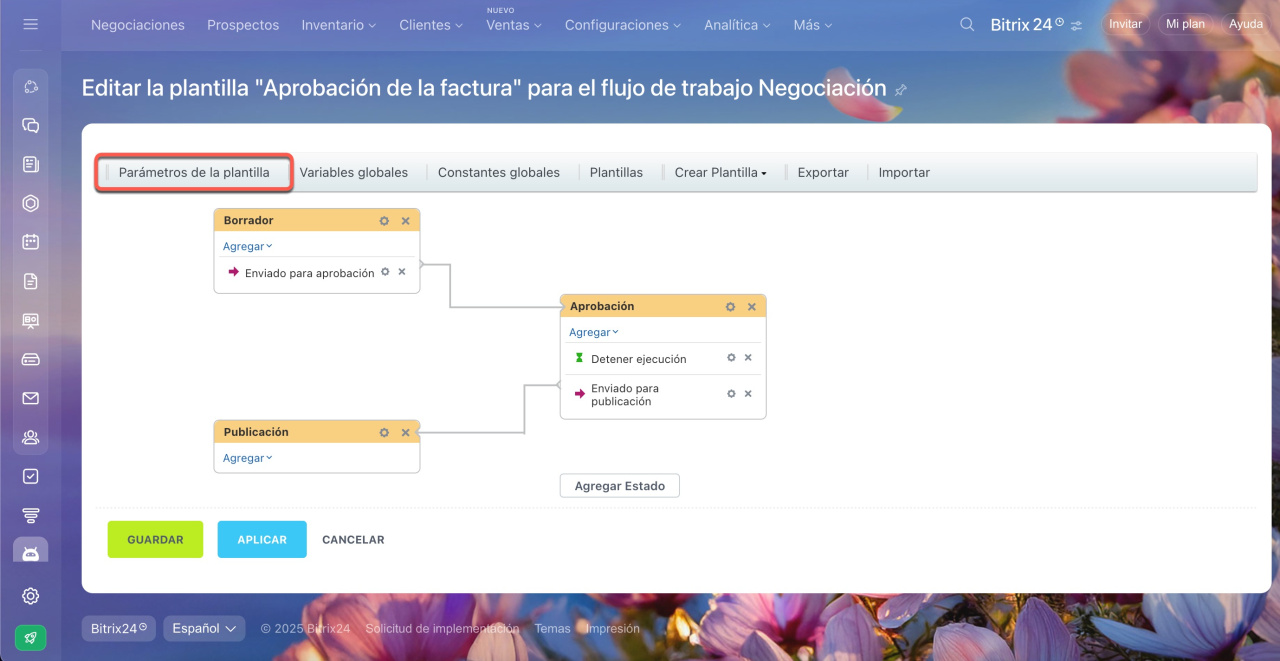The image size is (1280, 661).
Task: Open the settings gear in the sidebar
Action: tap(31, 596)
